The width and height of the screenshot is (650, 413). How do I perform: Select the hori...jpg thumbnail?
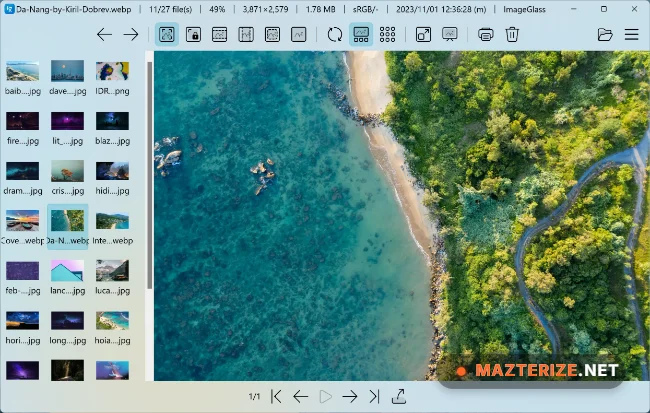click(23, 327)
